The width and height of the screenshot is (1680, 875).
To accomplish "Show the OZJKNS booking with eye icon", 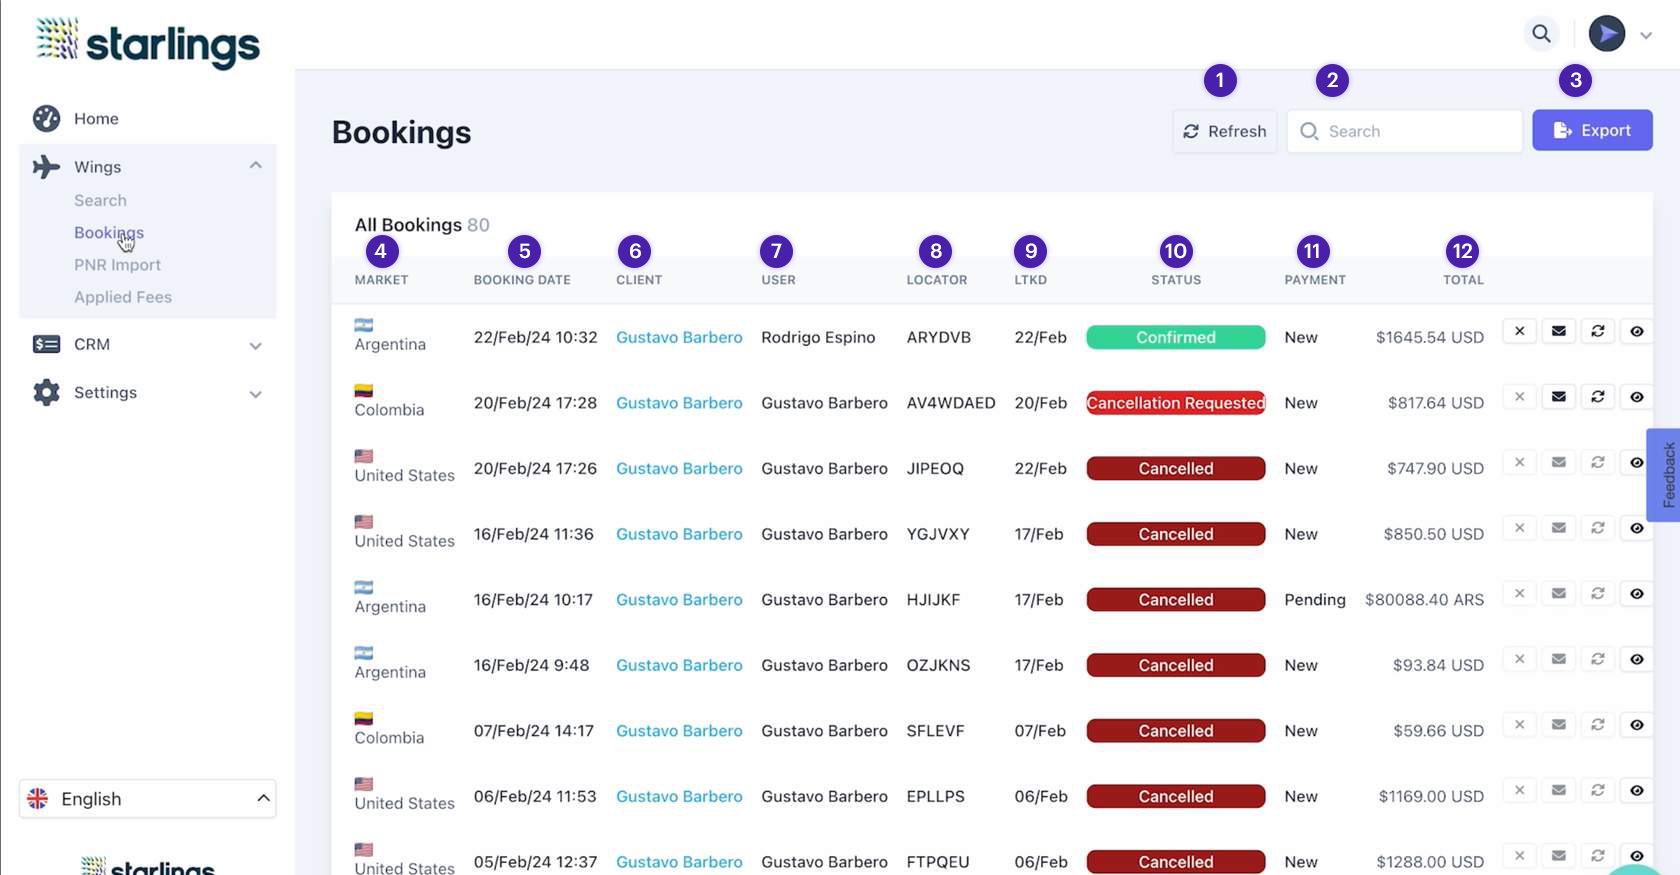I will pyautogui.click(x=1636, y=659).
